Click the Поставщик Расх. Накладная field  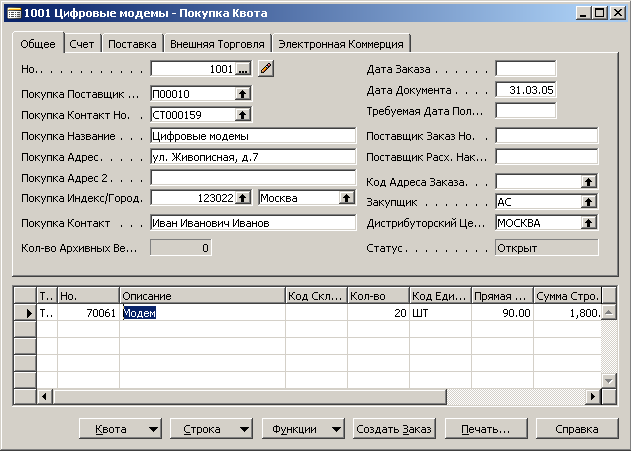[x=546, y=157]
